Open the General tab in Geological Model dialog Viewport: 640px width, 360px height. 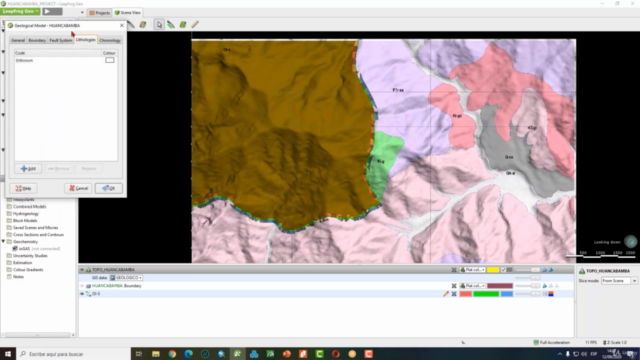18,40
